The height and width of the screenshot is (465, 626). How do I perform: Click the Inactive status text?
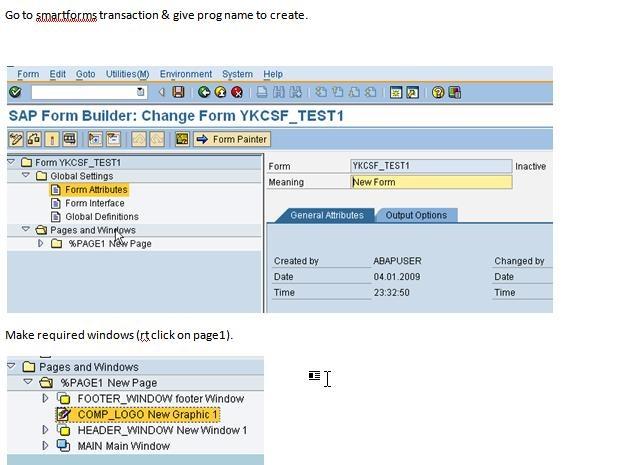pyautogui.click(x=530, y=166)
